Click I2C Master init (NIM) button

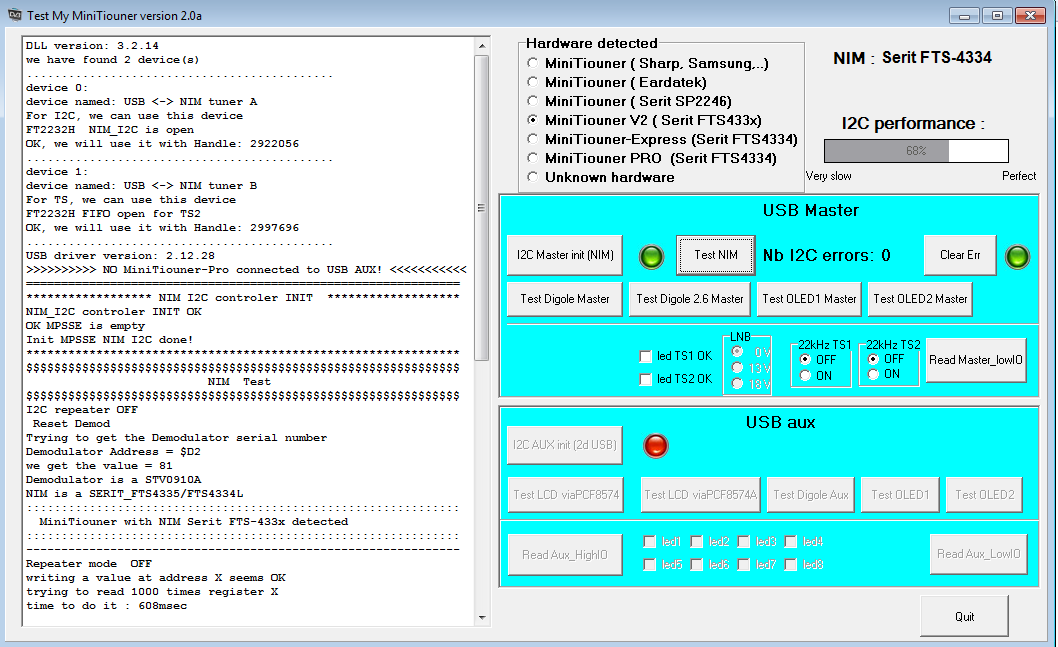tap(565, 255)
